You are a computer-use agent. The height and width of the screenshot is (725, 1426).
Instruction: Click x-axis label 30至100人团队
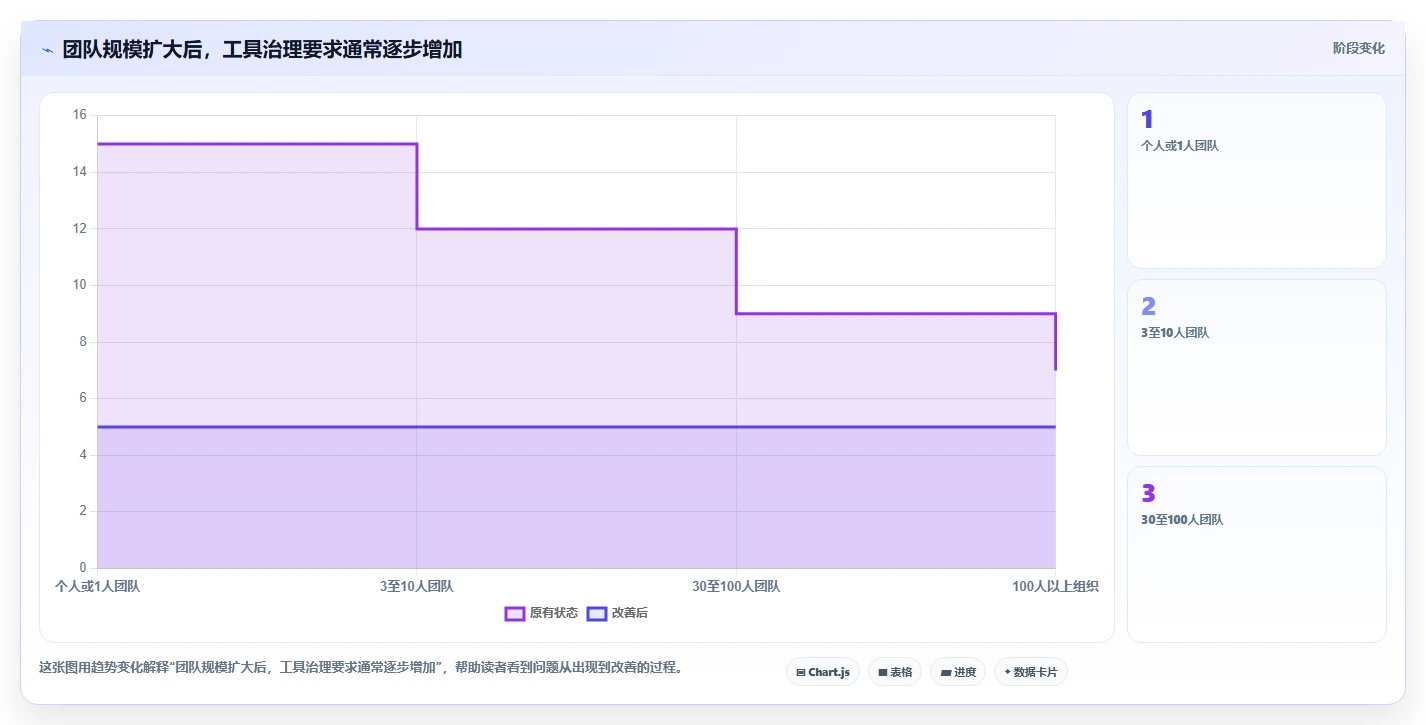tap(736, 587)
